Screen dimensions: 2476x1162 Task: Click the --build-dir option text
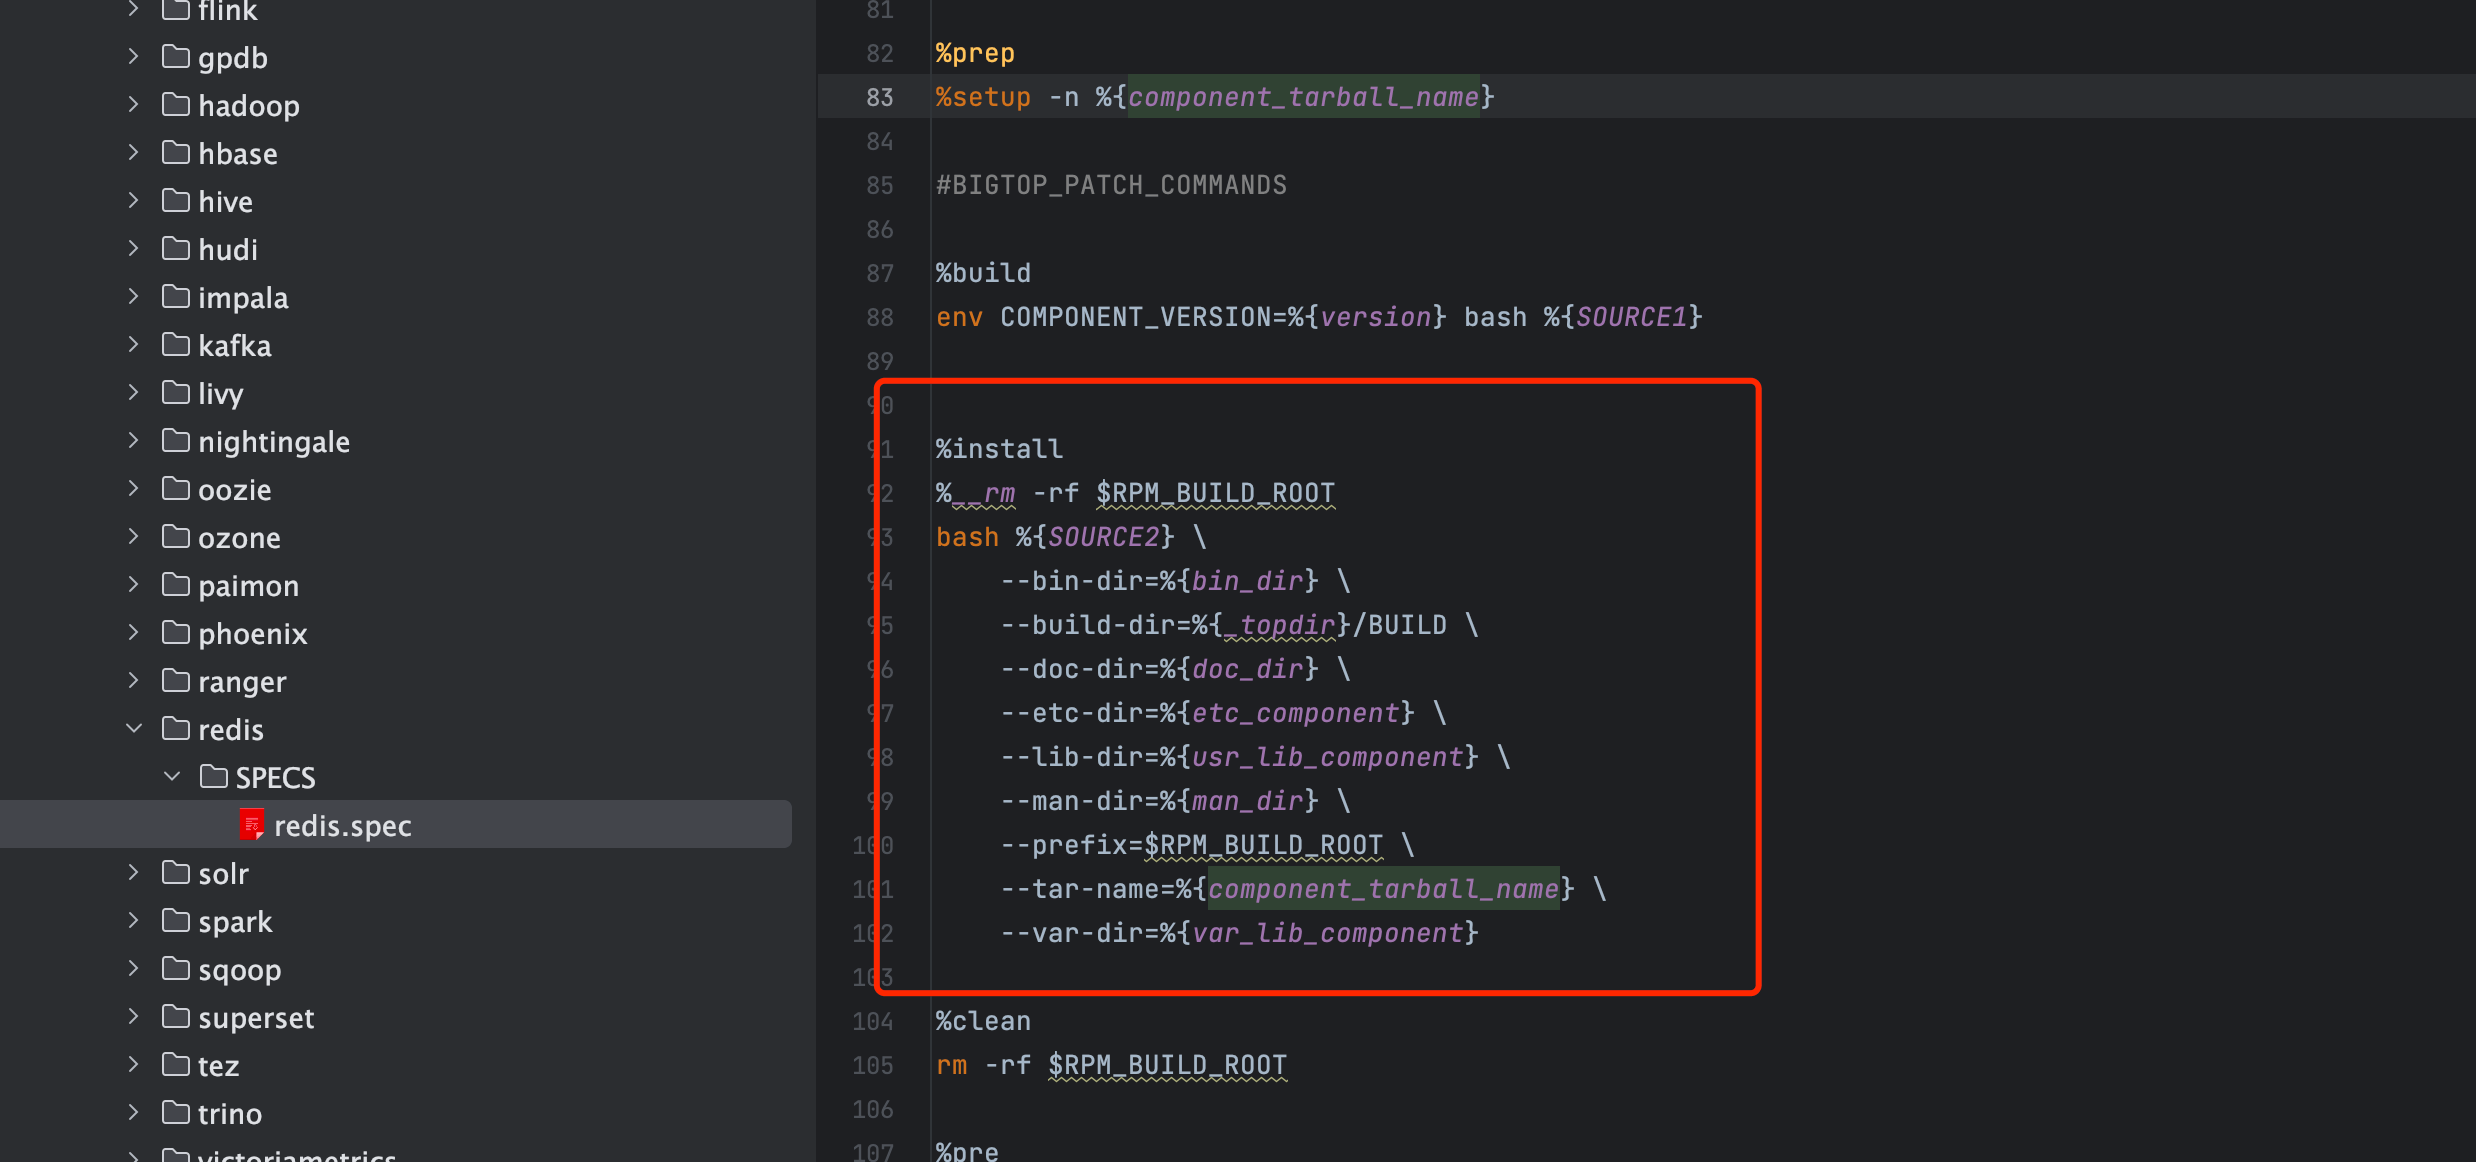(1087, 625)
